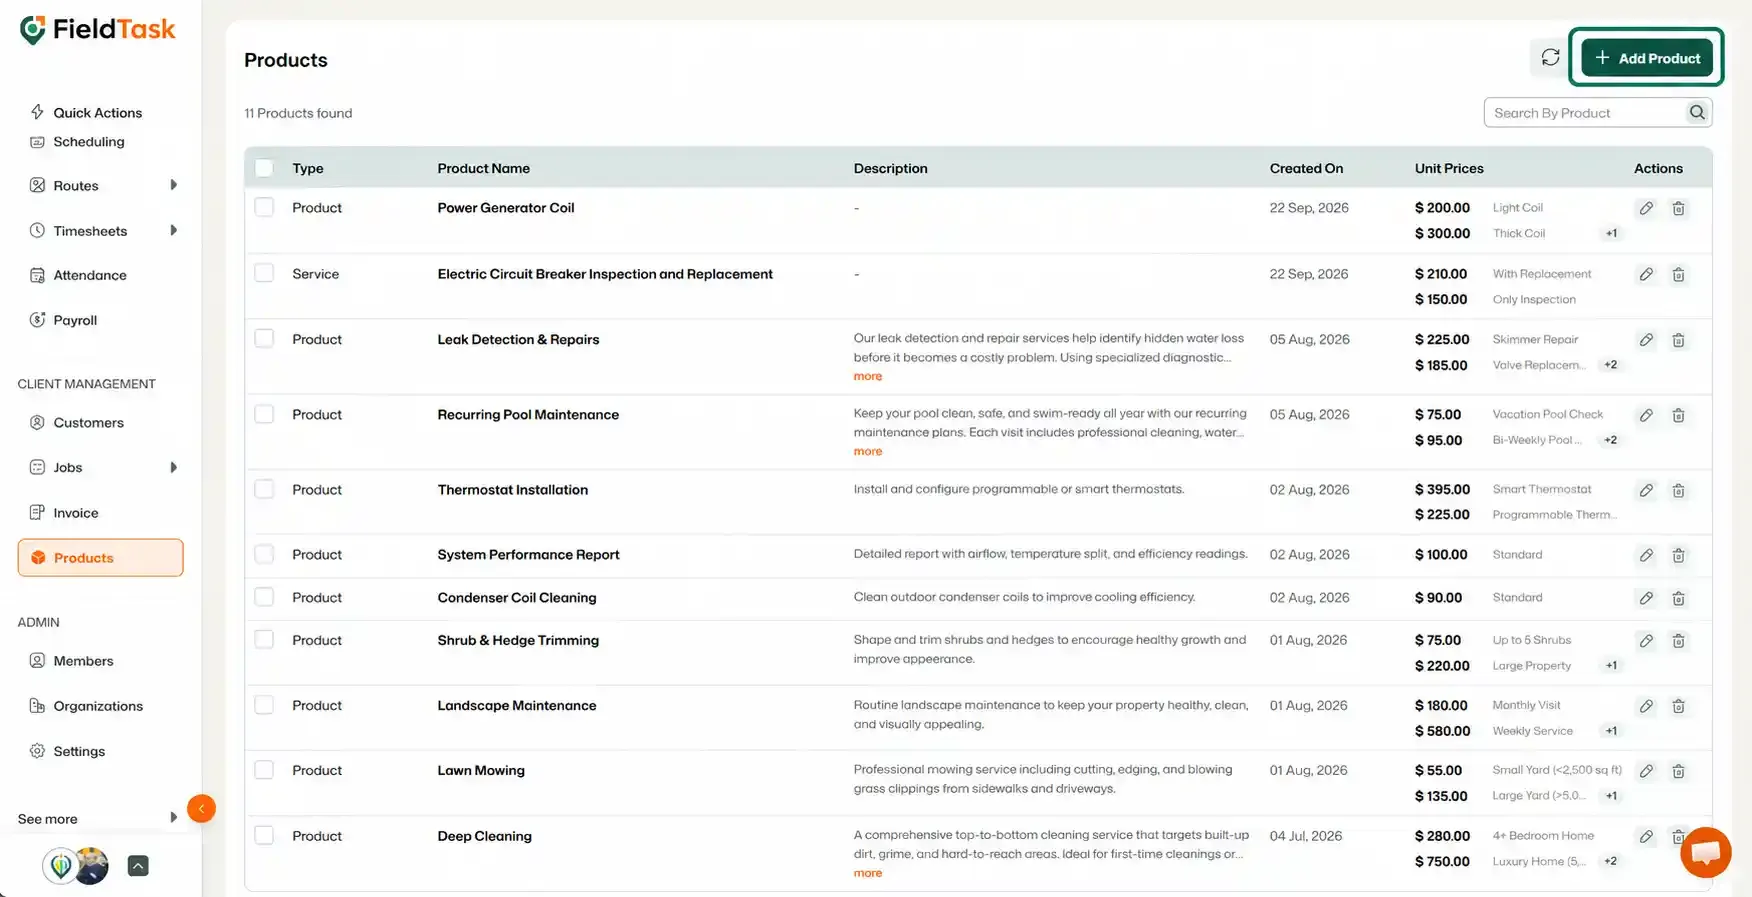Delete Electric Circuit Breaker Inspection service
Viewport: 1752px width, 897px height.
tap(1679, 274)
